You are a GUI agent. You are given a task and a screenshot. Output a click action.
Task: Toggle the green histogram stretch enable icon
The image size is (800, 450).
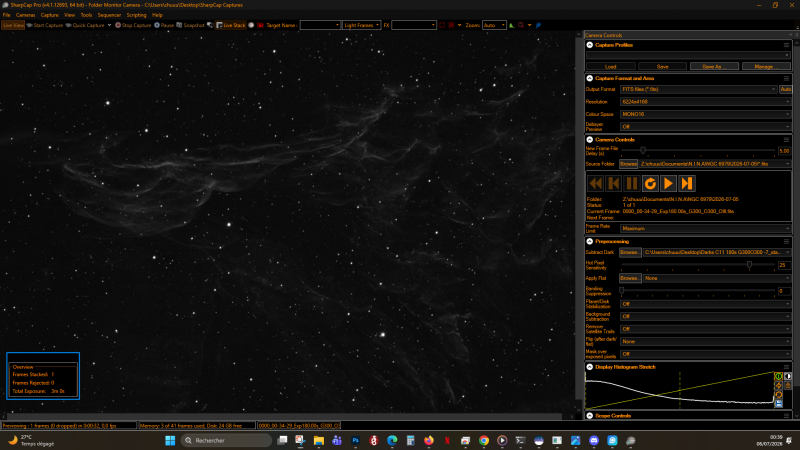(x=779, y=377)
